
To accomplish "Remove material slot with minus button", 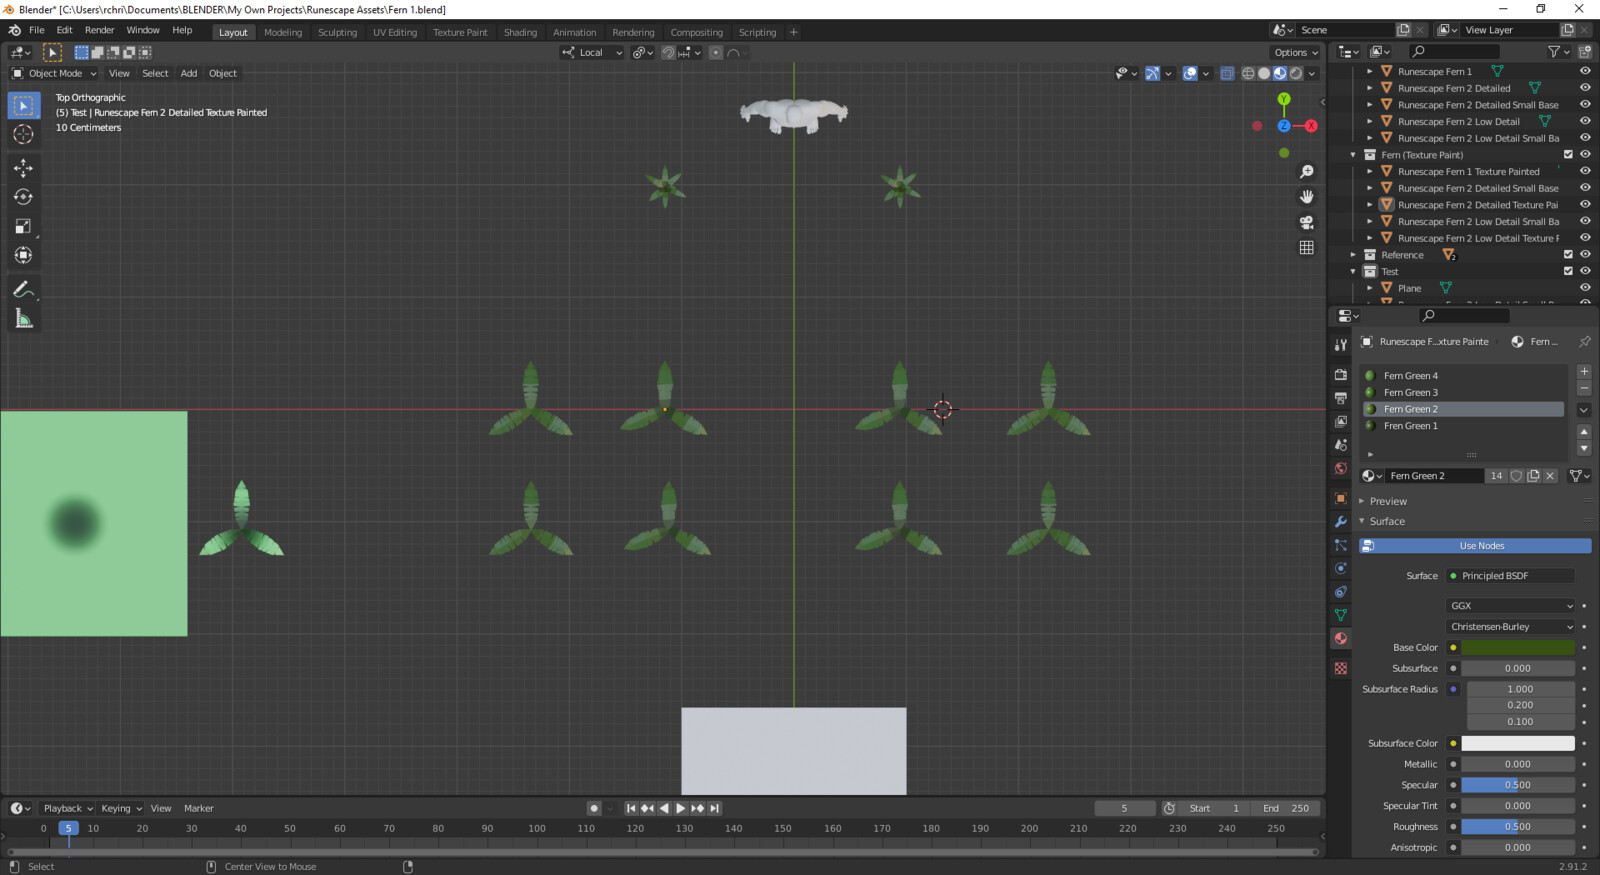I will [1584, 388].
